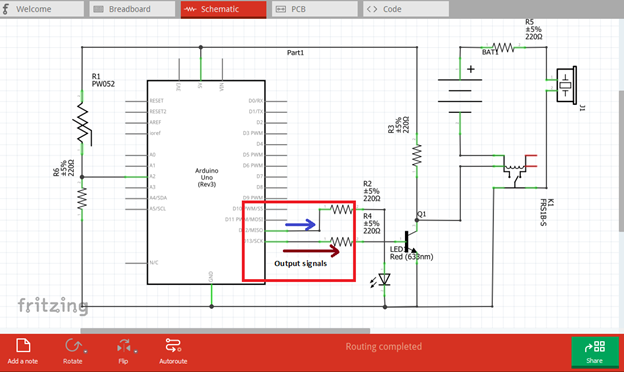
Task: Select the K1 FRS1B-S relay symbol
Action: pyautogui.click(x=515, y=171)
